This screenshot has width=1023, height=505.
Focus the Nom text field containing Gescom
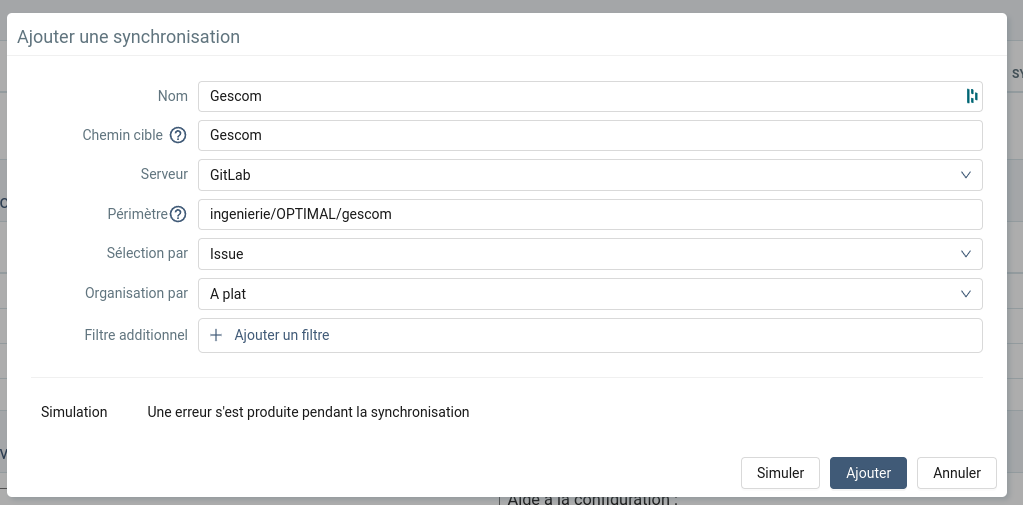[x=580, y=96]
